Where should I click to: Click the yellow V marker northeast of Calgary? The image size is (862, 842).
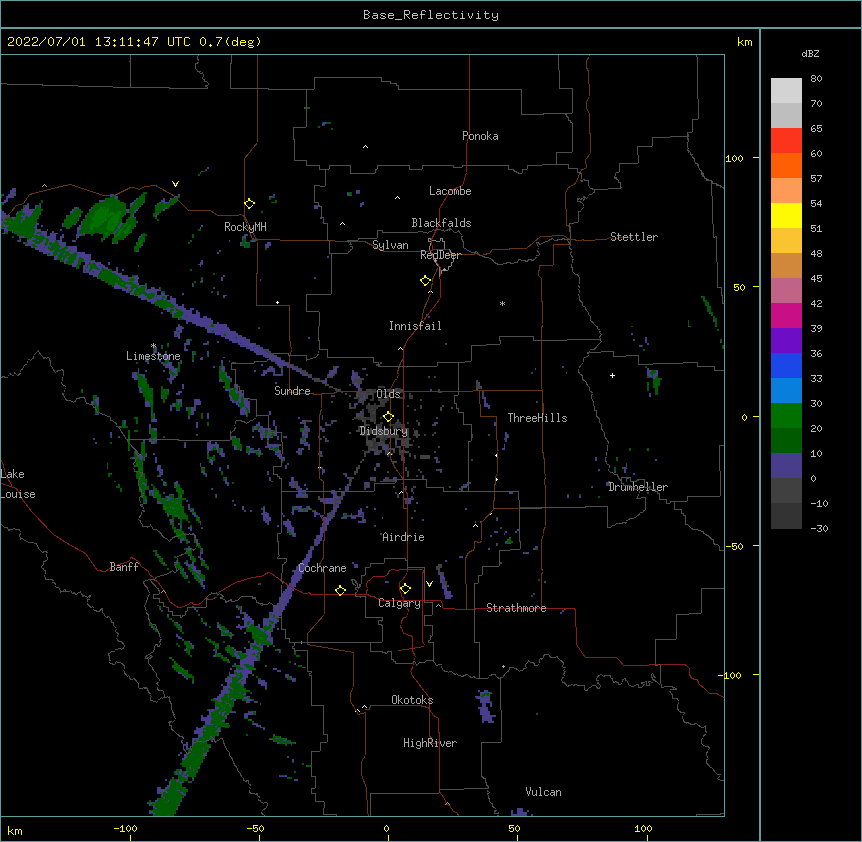(x=429, y=584)
